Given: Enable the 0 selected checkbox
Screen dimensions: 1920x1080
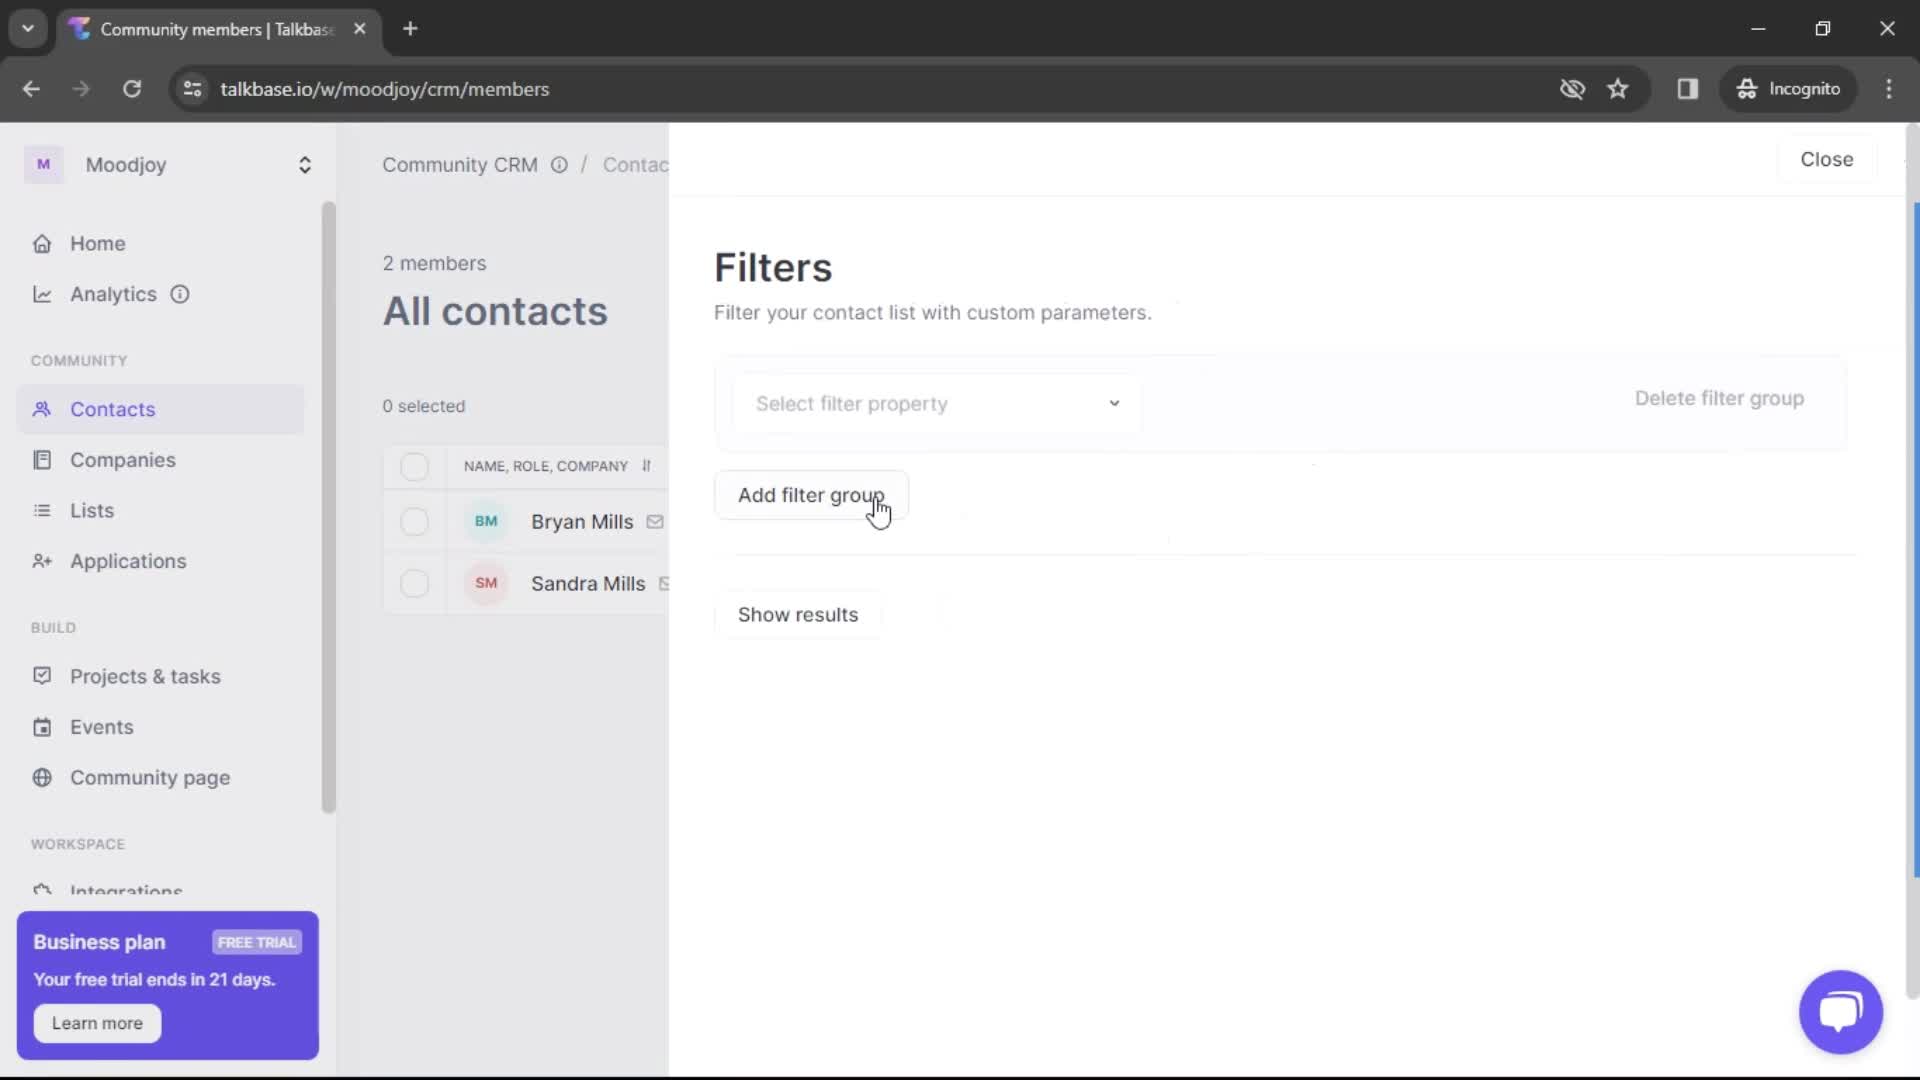Looking at the screenshot, I should (x=414, y=465).
